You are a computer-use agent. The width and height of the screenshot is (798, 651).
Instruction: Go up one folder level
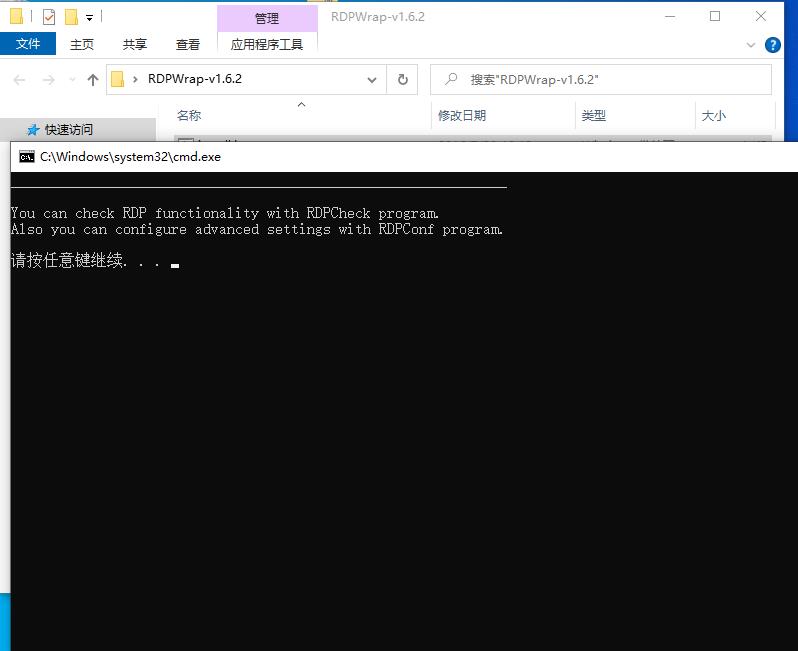tap(93, 80)
